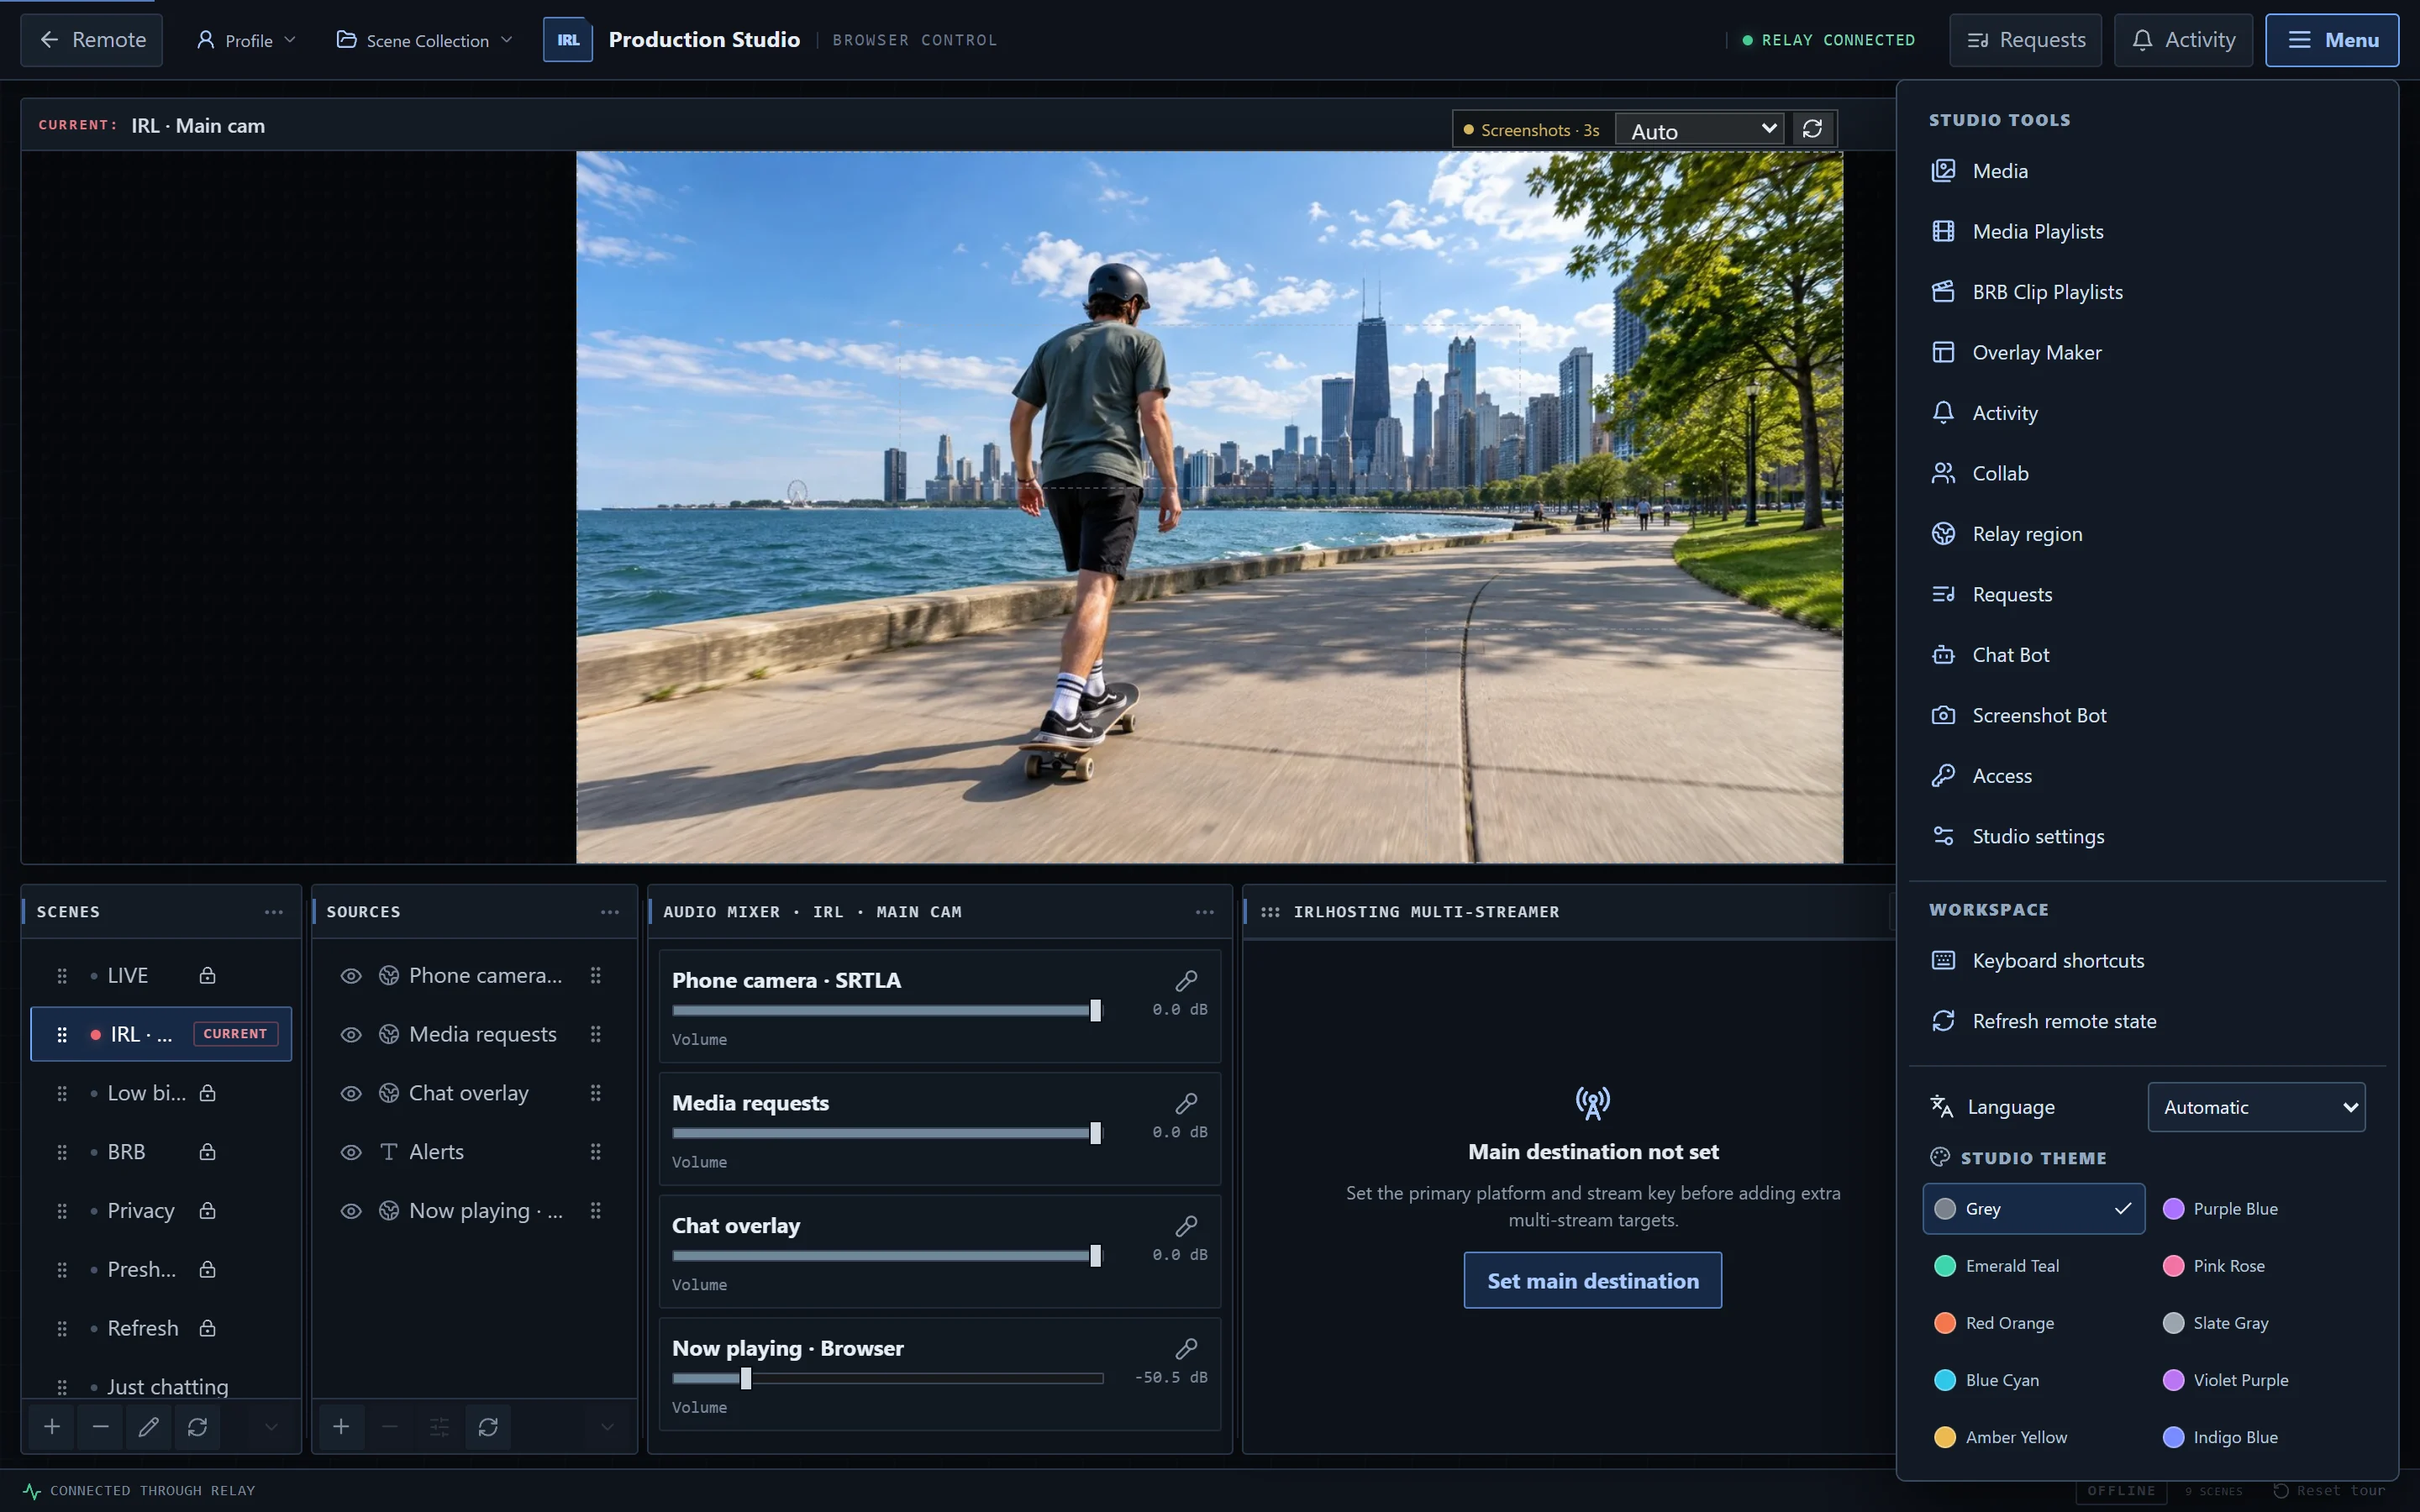Go back with the Remote button

coord(91,40)
